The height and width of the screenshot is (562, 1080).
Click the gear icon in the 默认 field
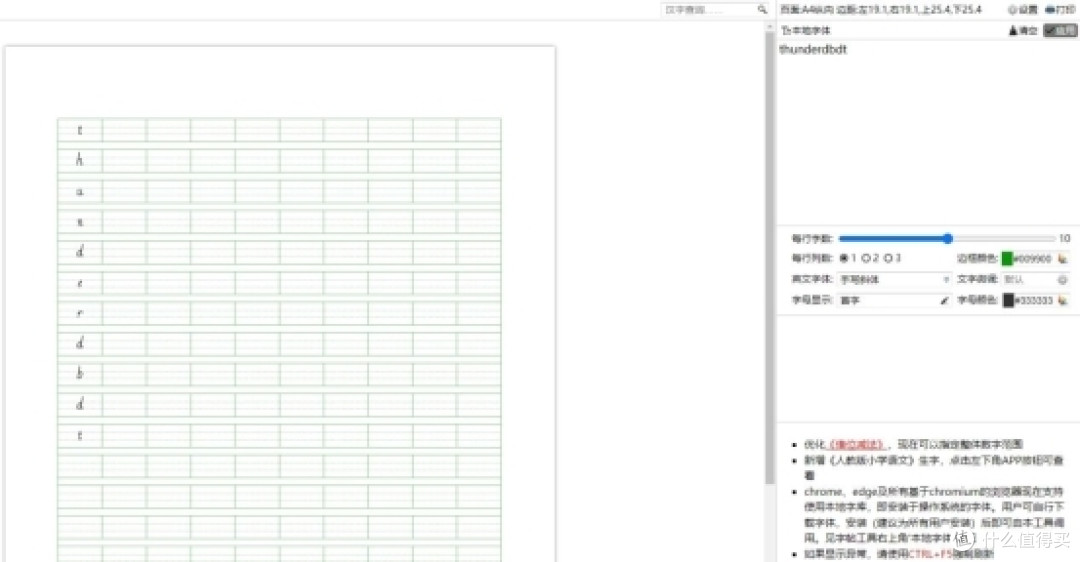(1062, 280)
